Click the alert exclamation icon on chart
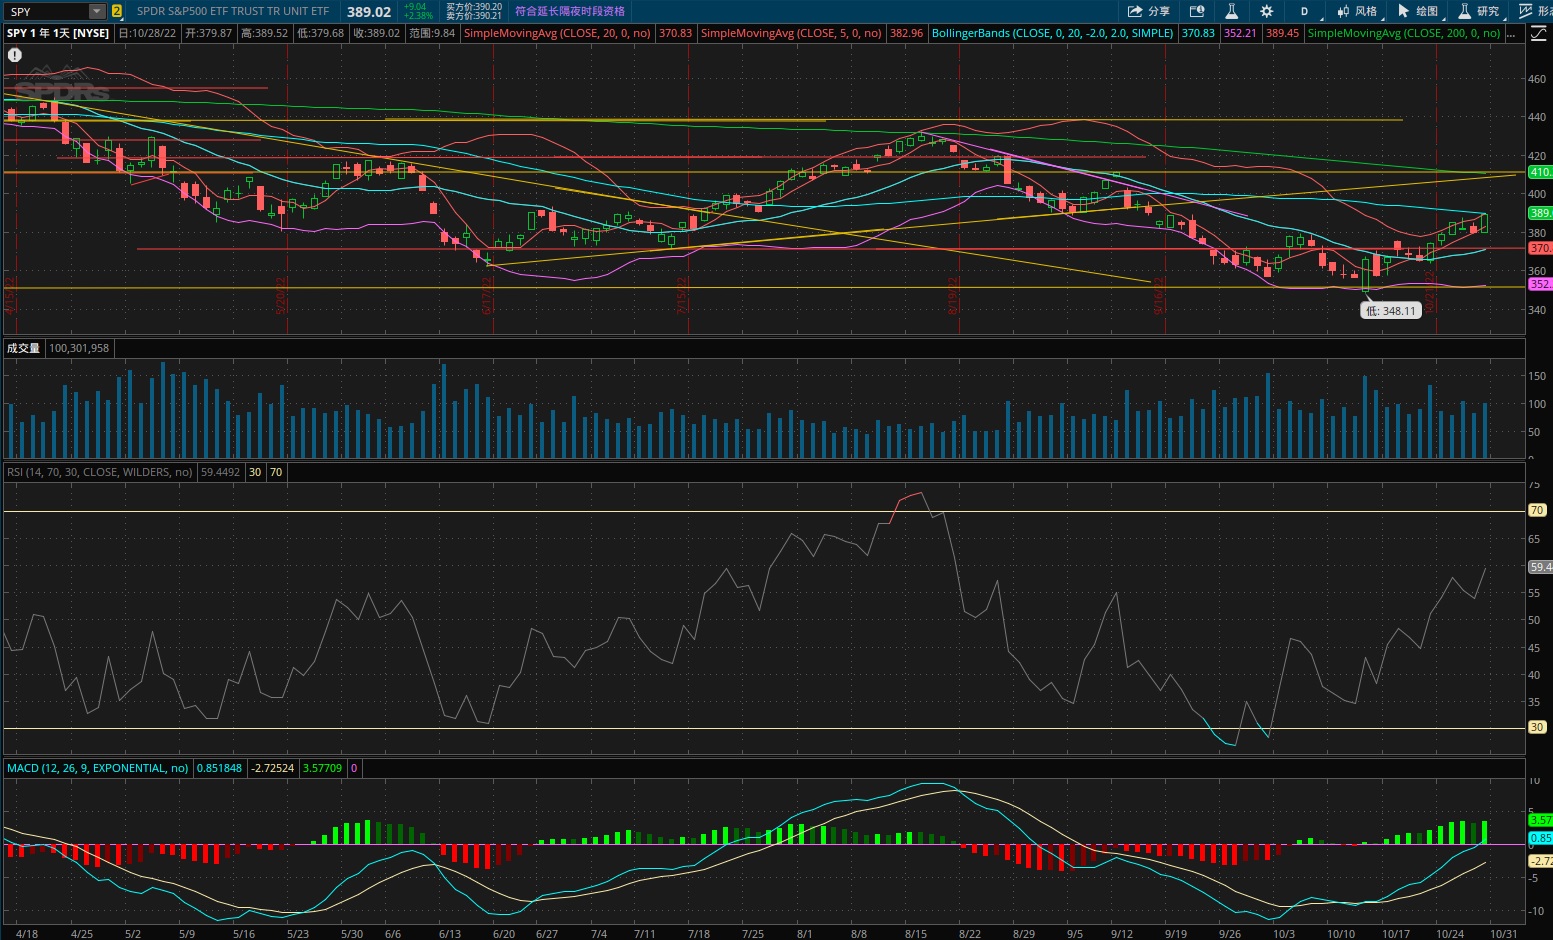Viewport: 1553px width, 940px height. 14,55
